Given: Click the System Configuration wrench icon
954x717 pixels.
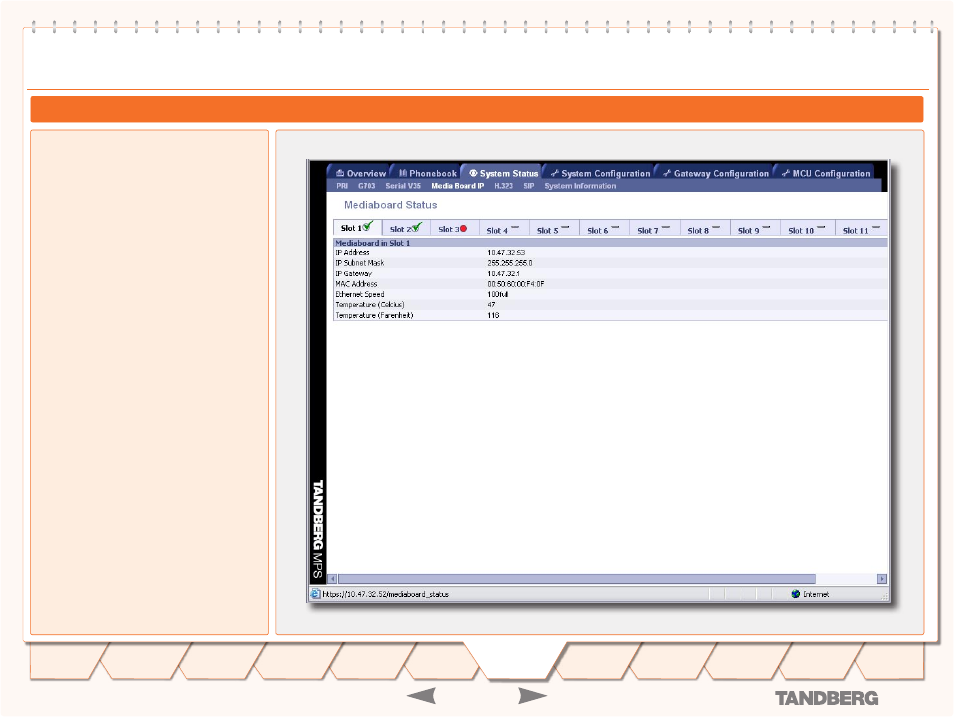Looking at the screenshot, I should tap(554, 173).
